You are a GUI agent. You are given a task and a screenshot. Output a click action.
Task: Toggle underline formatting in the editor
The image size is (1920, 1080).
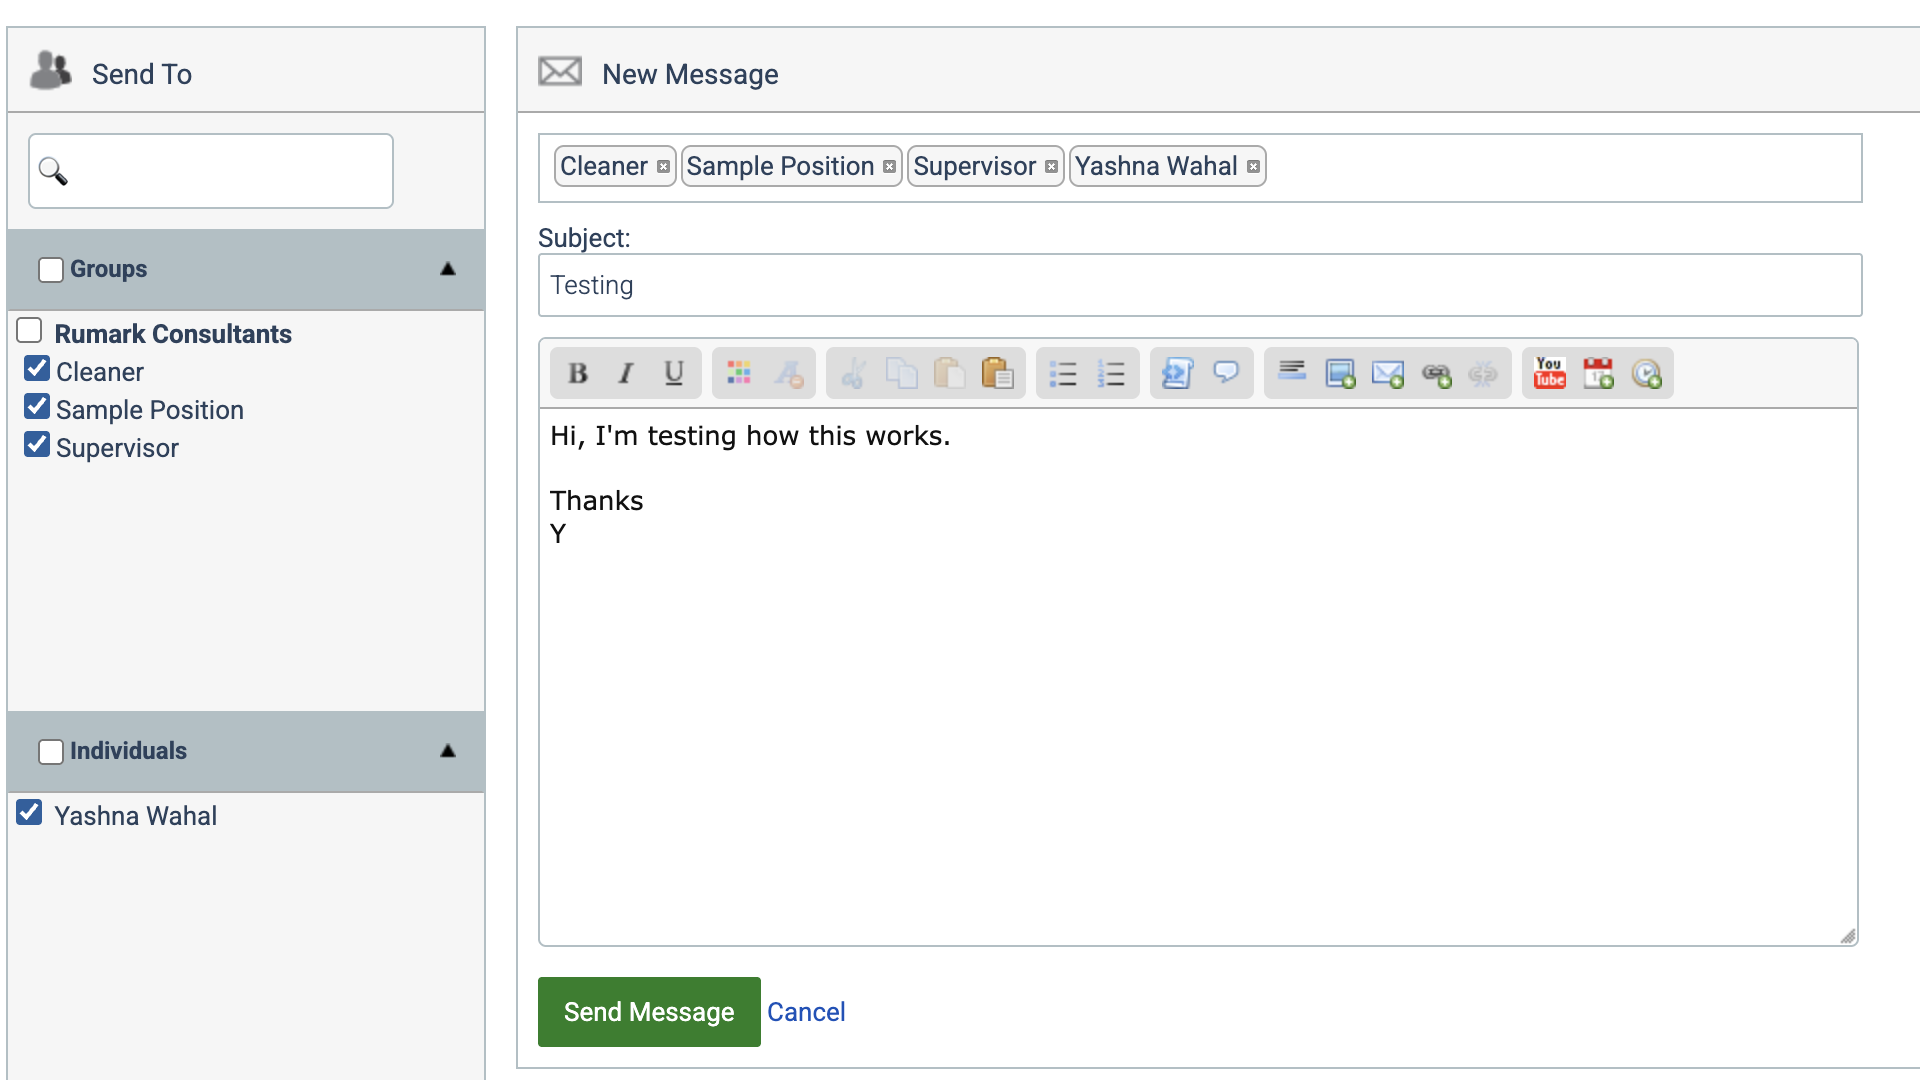(674, 374)
